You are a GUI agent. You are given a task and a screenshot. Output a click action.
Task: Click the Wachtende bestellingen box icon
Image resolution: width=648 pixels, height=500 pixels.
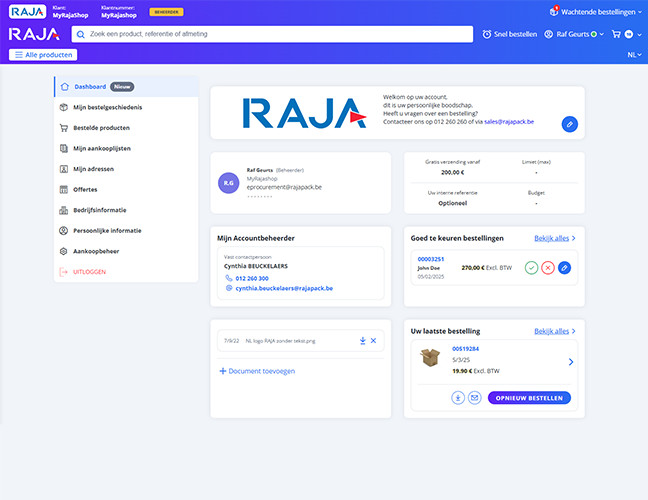554,12
